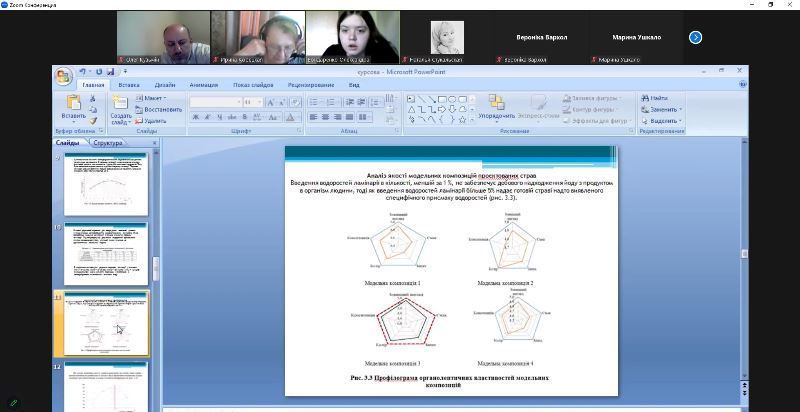Toggle italic text formatting

click(205, 117)
